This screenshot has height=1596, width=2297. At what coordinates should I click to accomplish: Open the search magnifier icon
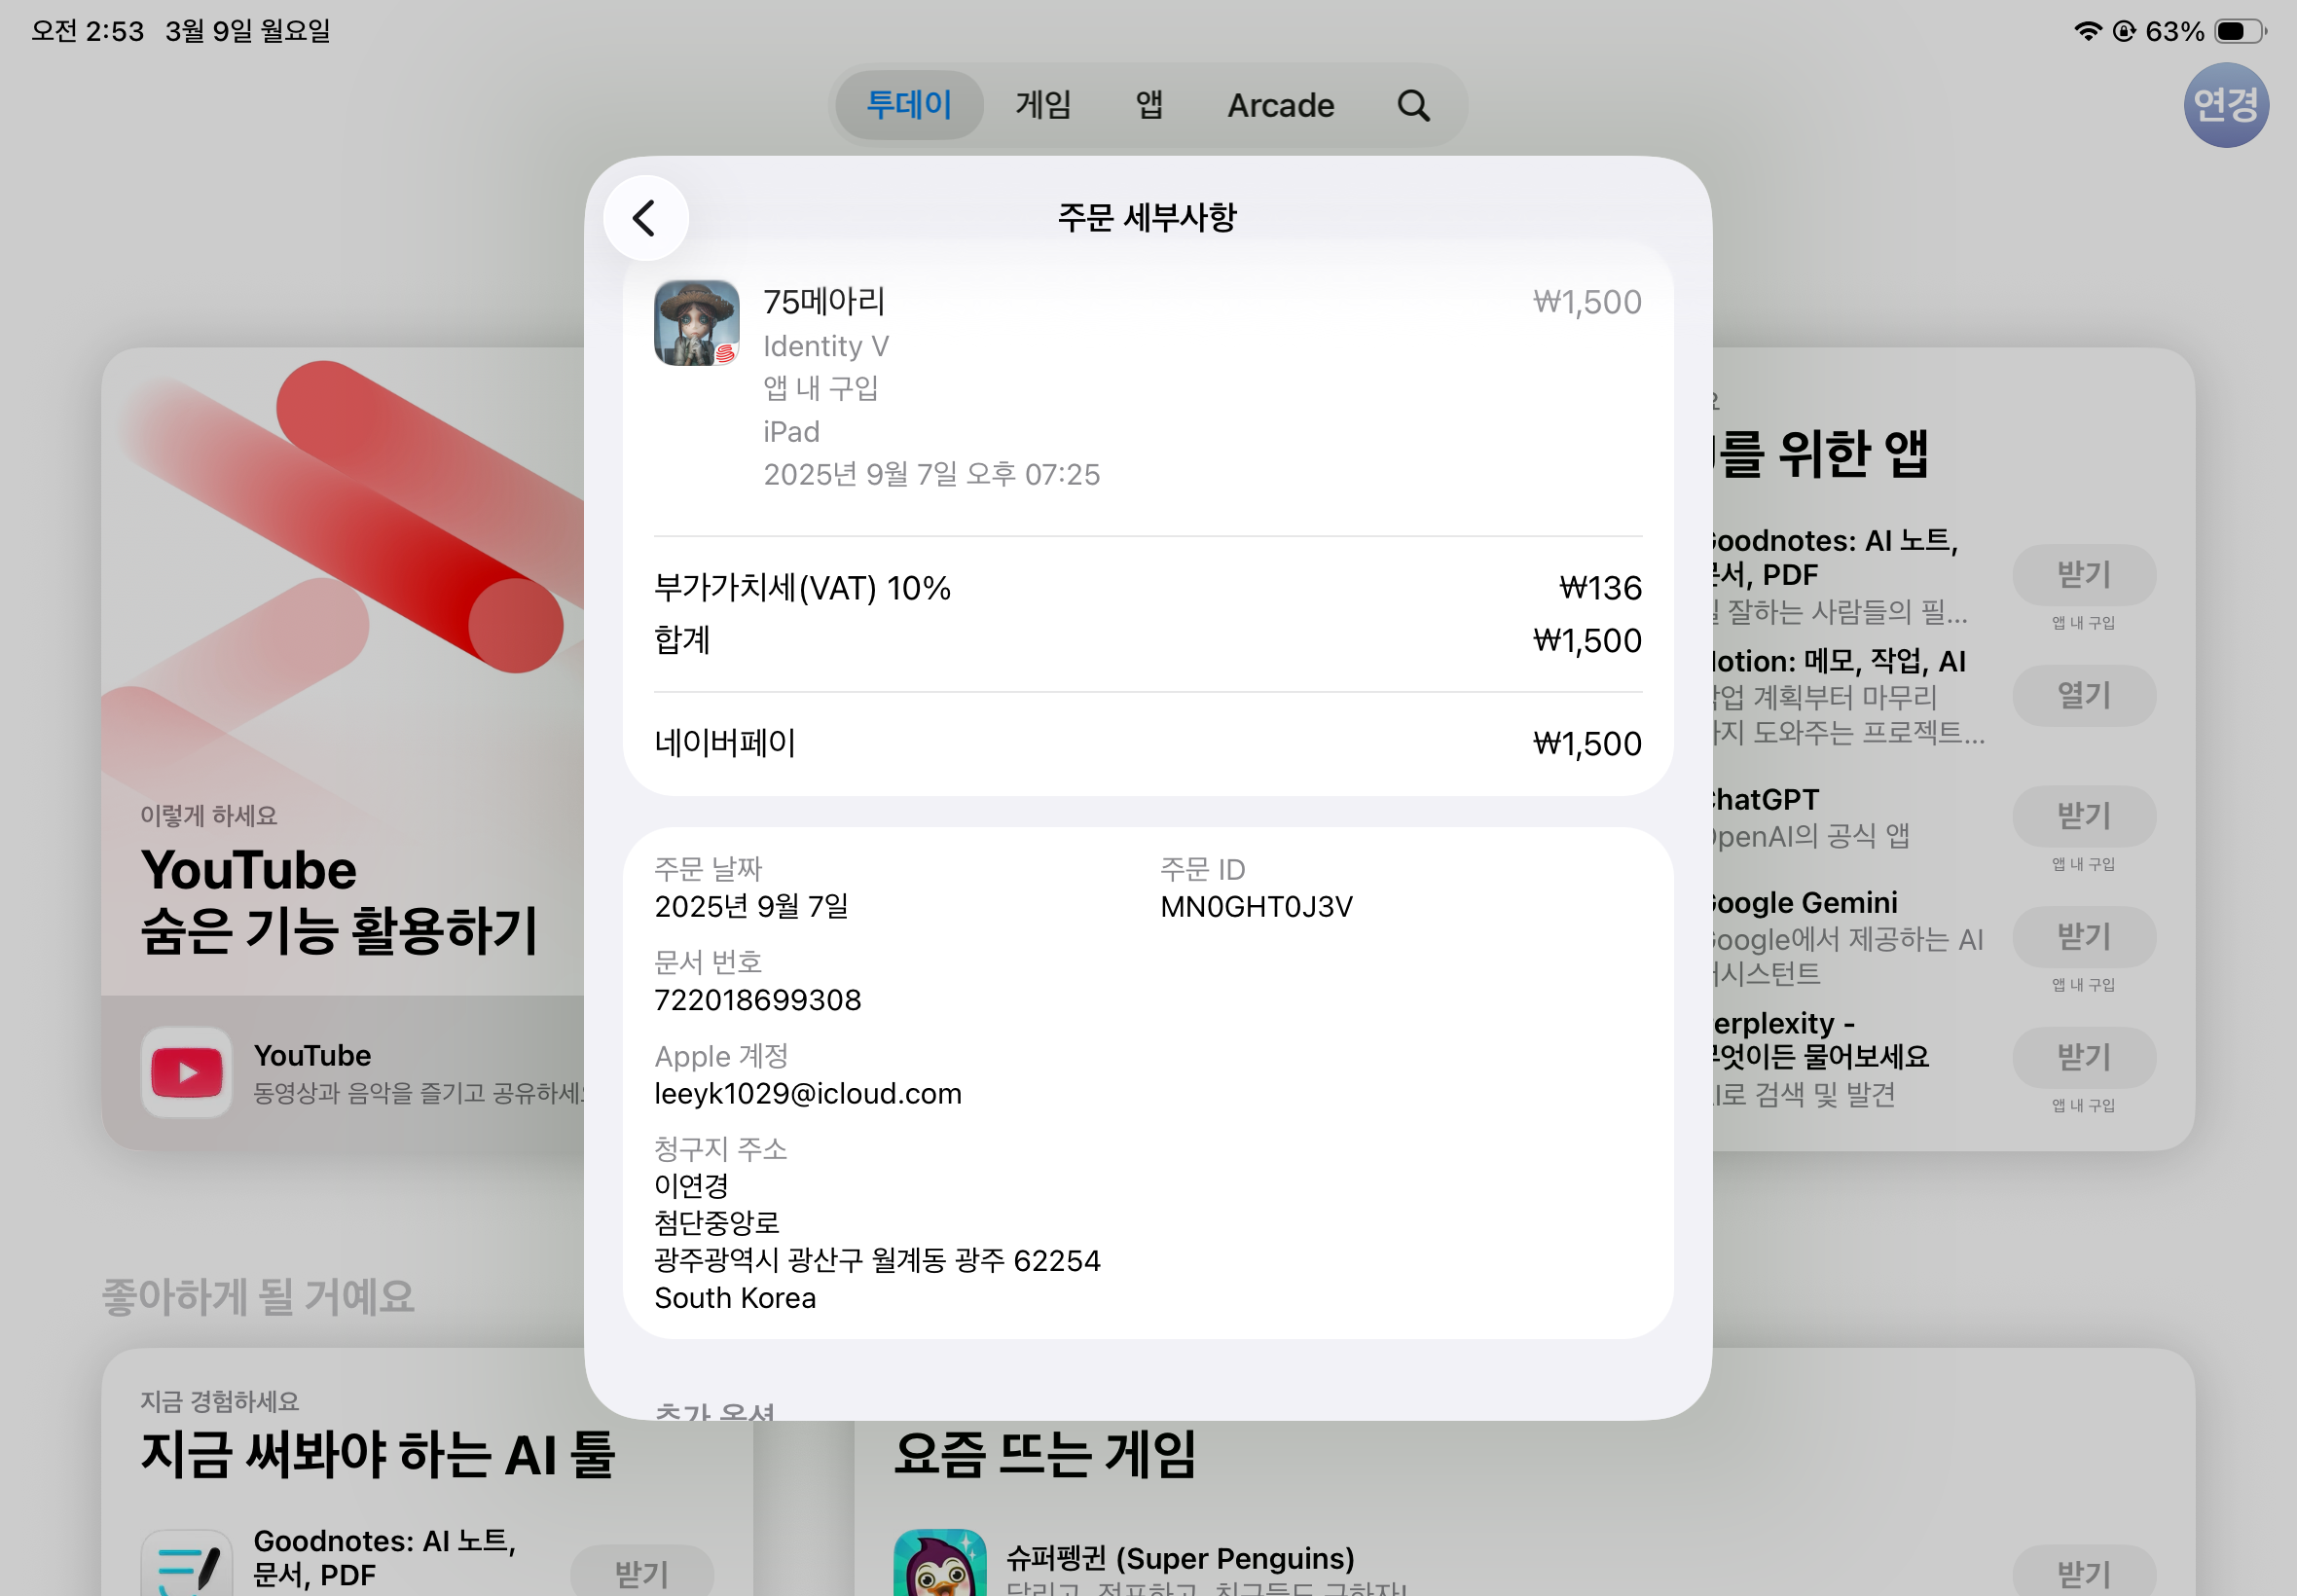(1412, 105)
